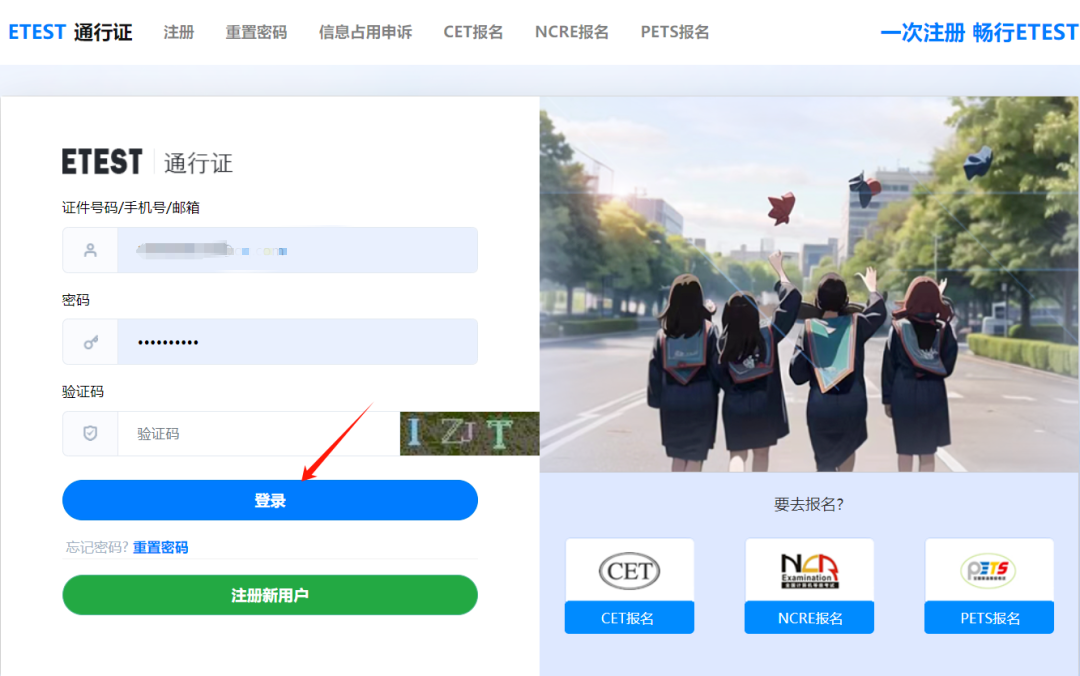1080x676 pixels.
Task: Select the CET logo card under 要去报名
Action: pyautogui.click(x=629, y=570)
